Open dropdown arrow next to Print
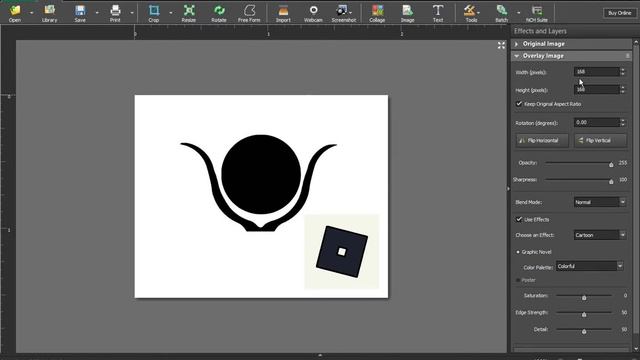 (132, 13)
